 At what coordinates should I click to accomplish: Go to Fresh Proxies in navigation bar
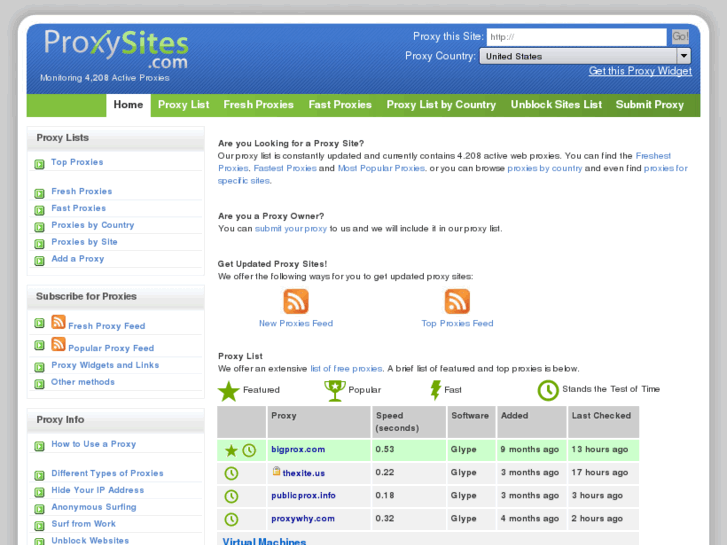259,105
